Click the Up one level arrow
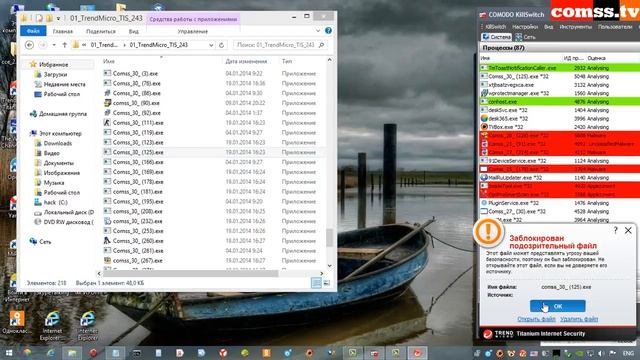640x360 pixels. coord(64,45)
